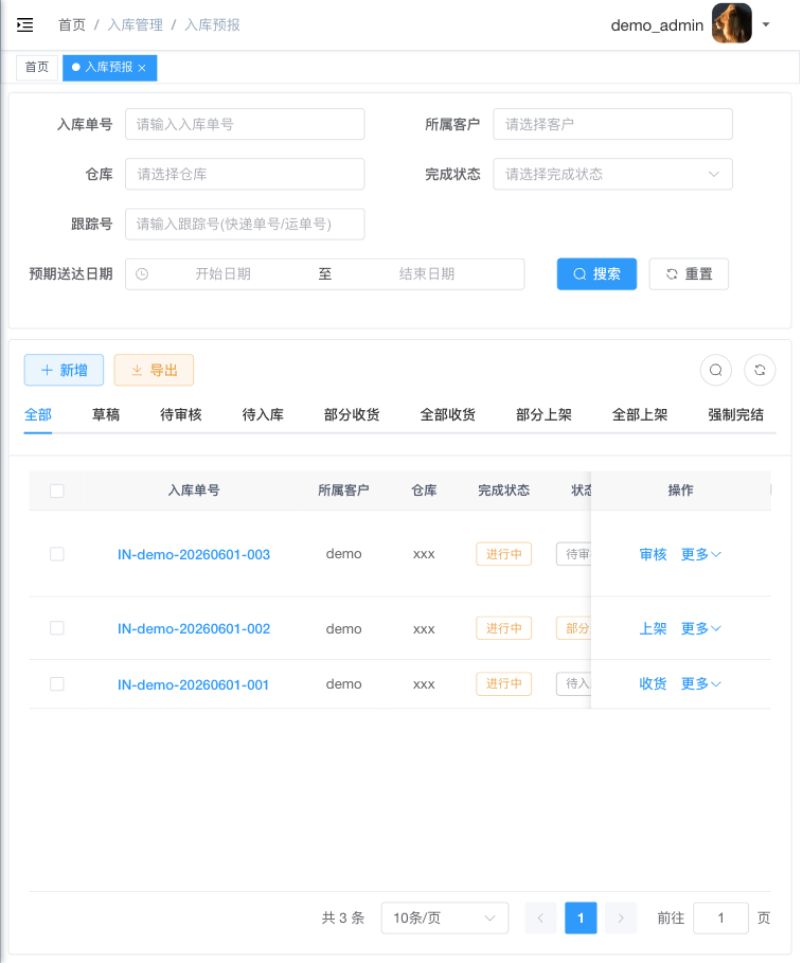Open the 所属客户 customer selector

[x=613, y=124]
